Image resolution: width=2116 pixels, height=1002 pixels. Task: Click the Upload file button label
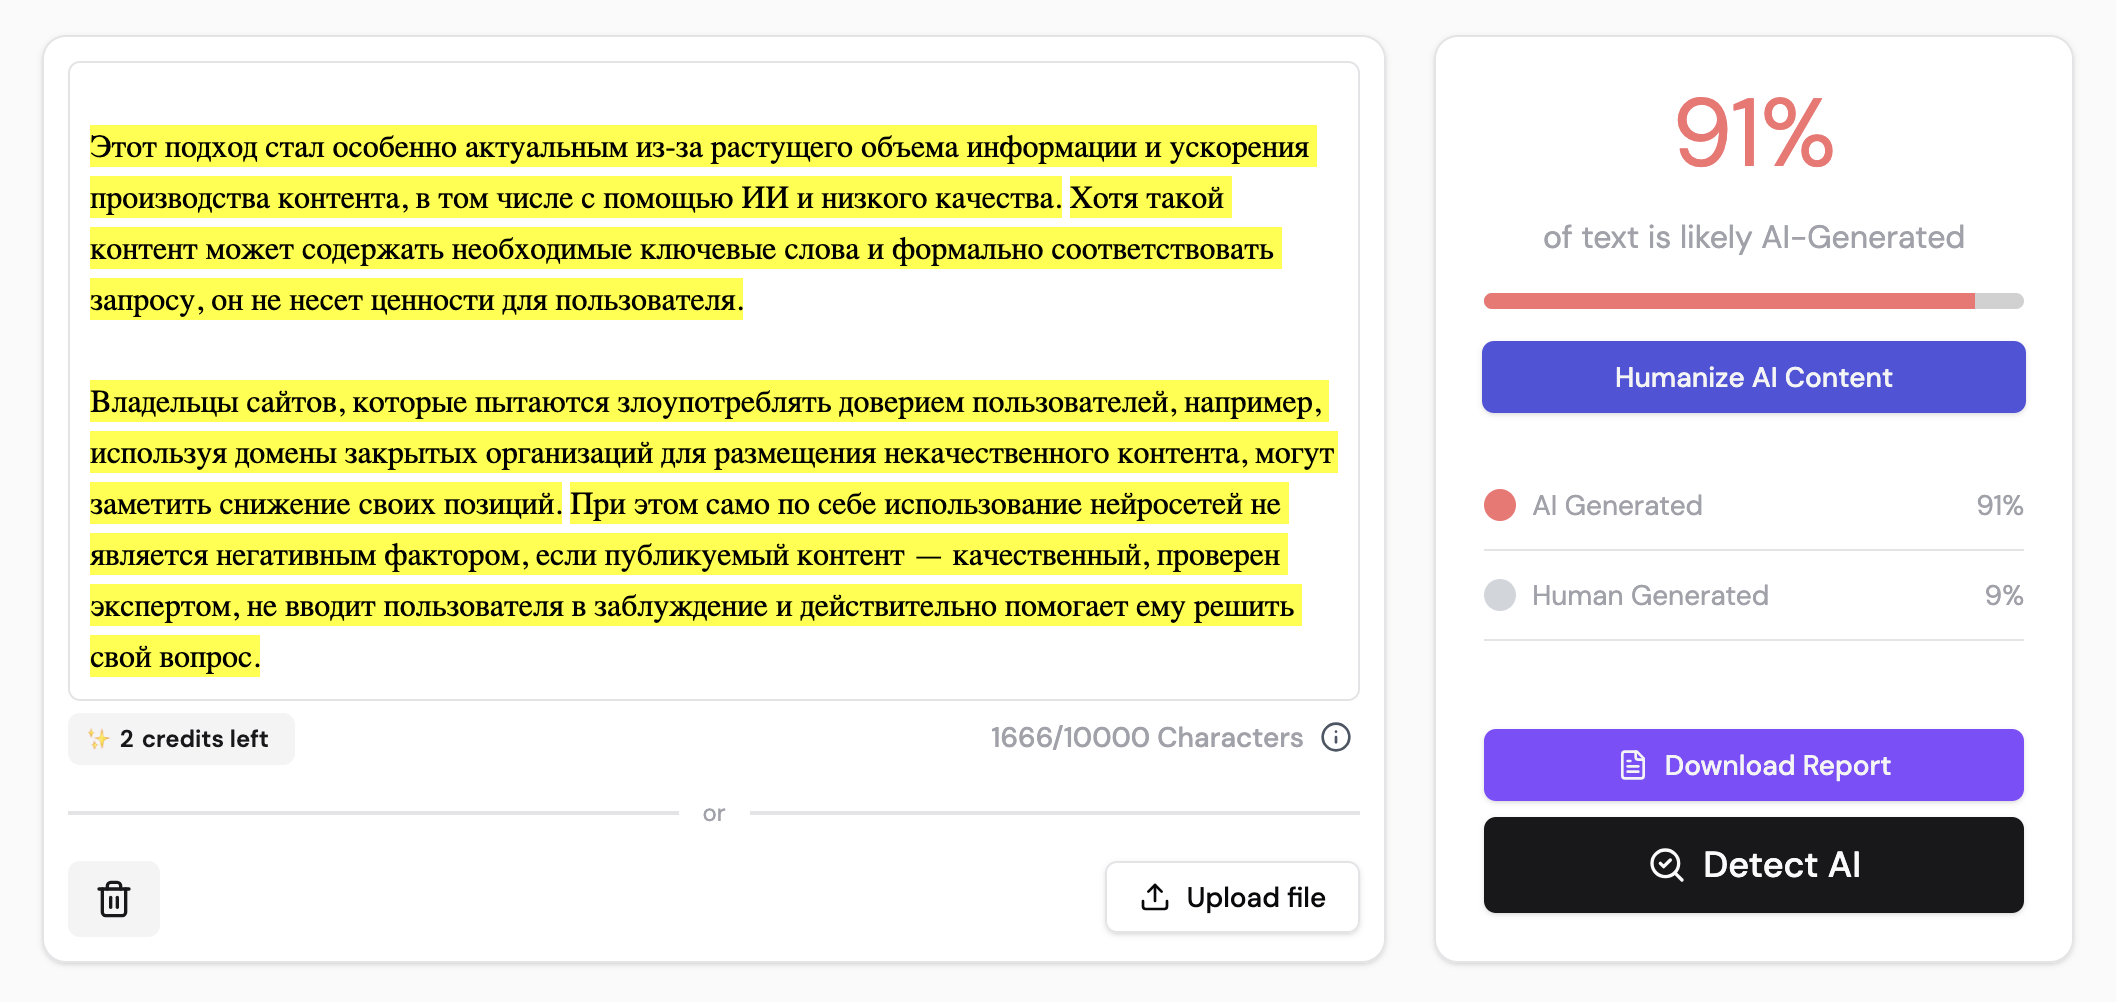point(1255,897)
